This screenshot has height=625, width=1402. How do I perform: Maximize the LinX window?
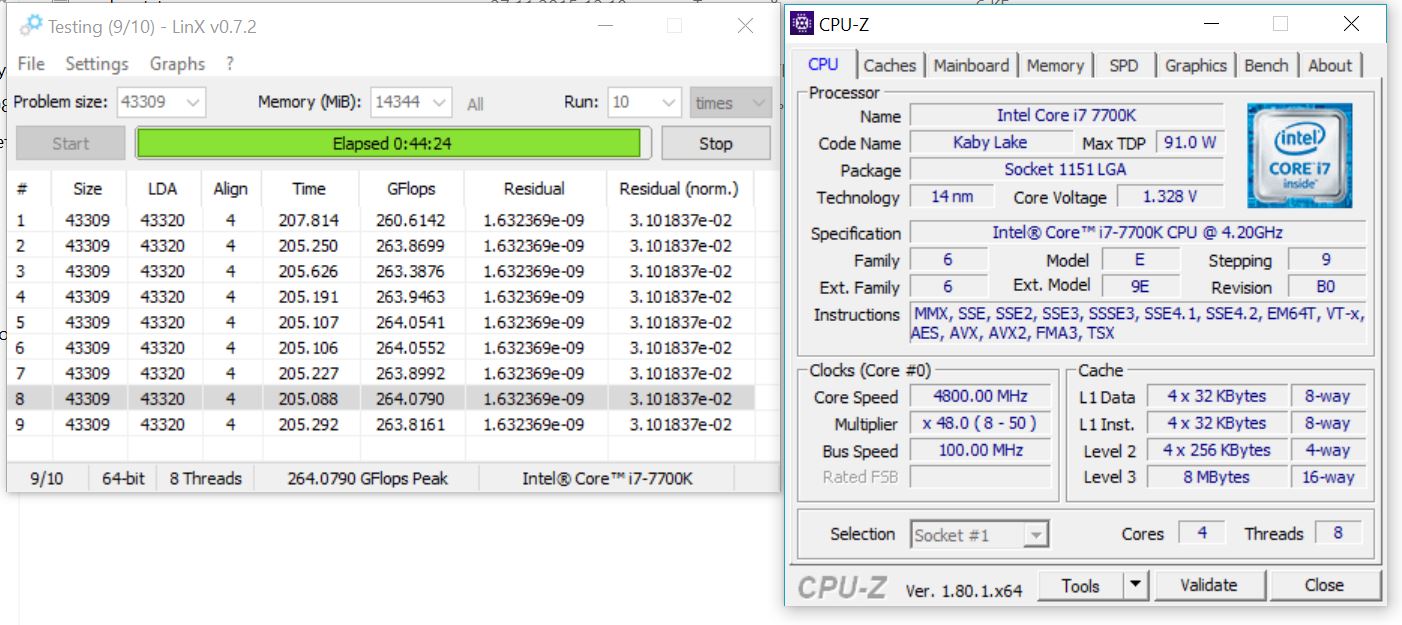click(x=674, y=26)
